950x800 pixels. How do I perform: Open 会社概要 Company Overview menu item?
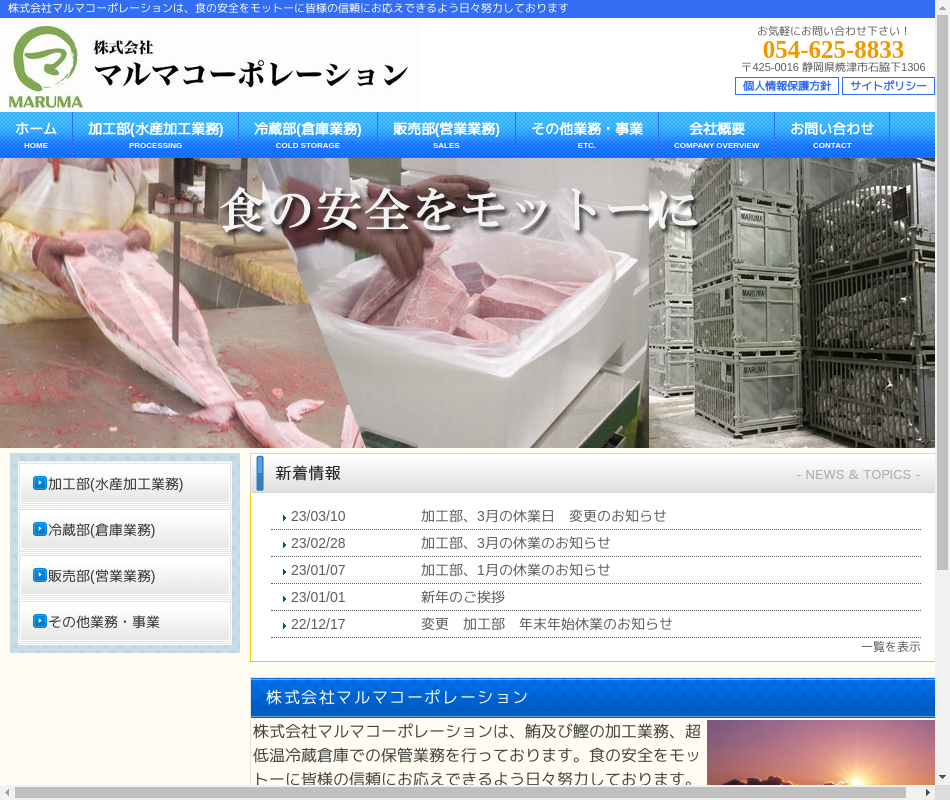click(x=716, y=135)
